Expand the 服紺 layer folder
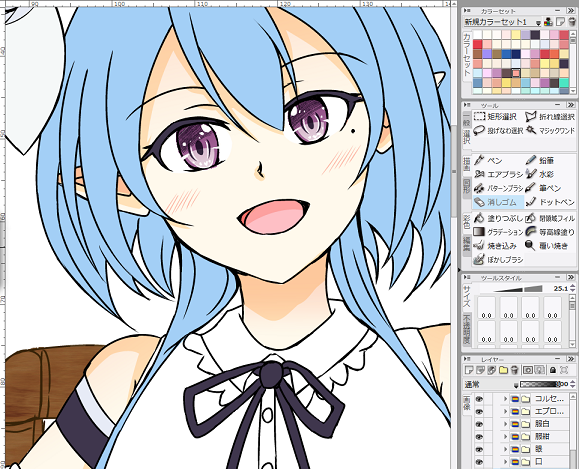This screenshot has height=469, width=579. [x=506, y=437]
